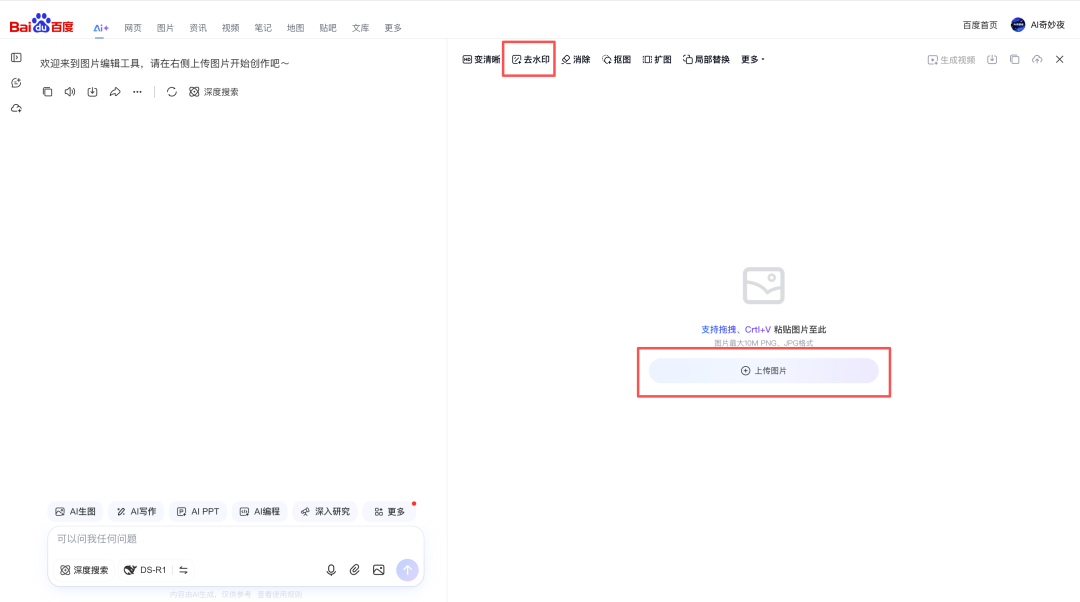Open the 贴吧 tab
The image size is (1080, 602).
328,28
